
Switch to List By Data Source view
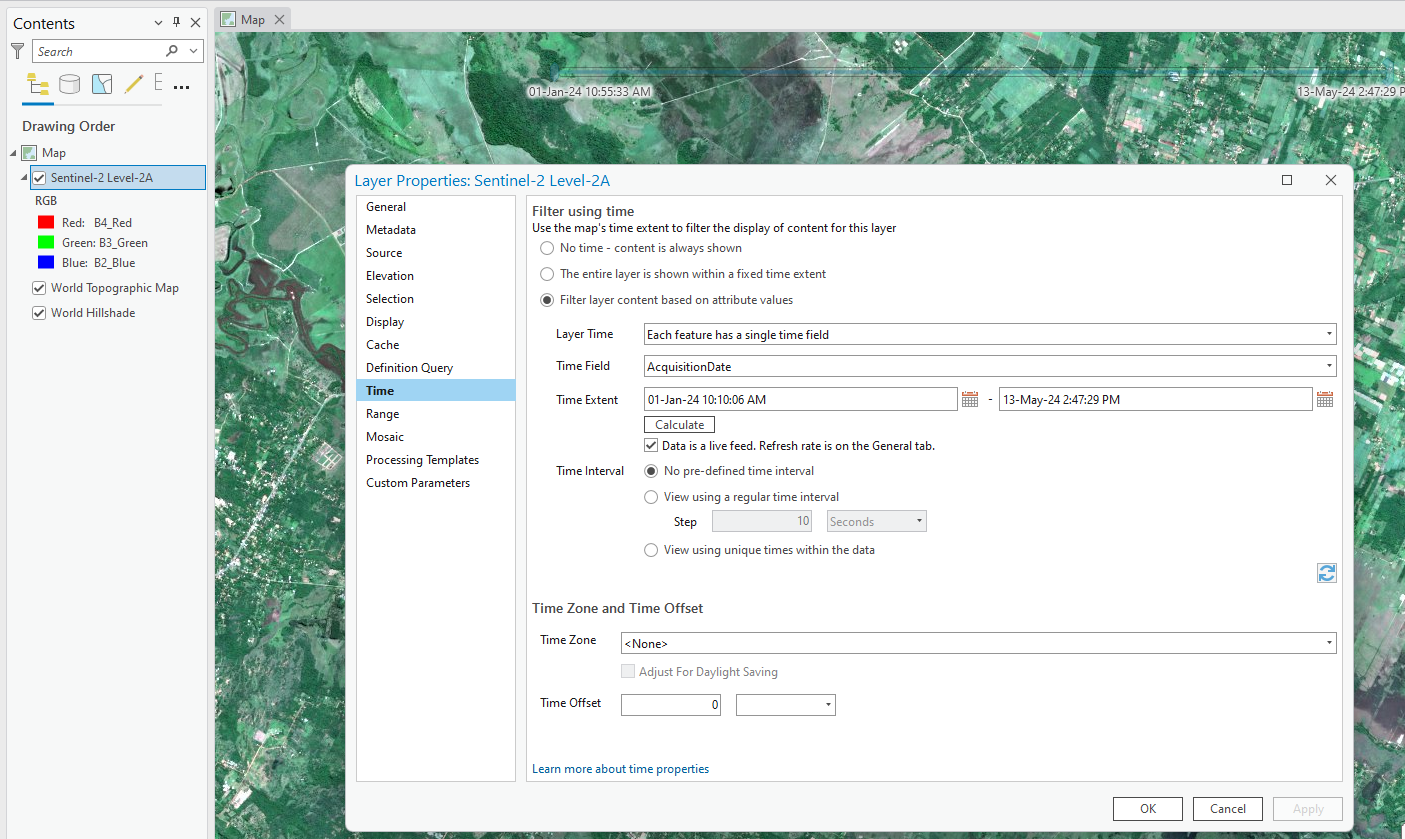pos(69,84)
